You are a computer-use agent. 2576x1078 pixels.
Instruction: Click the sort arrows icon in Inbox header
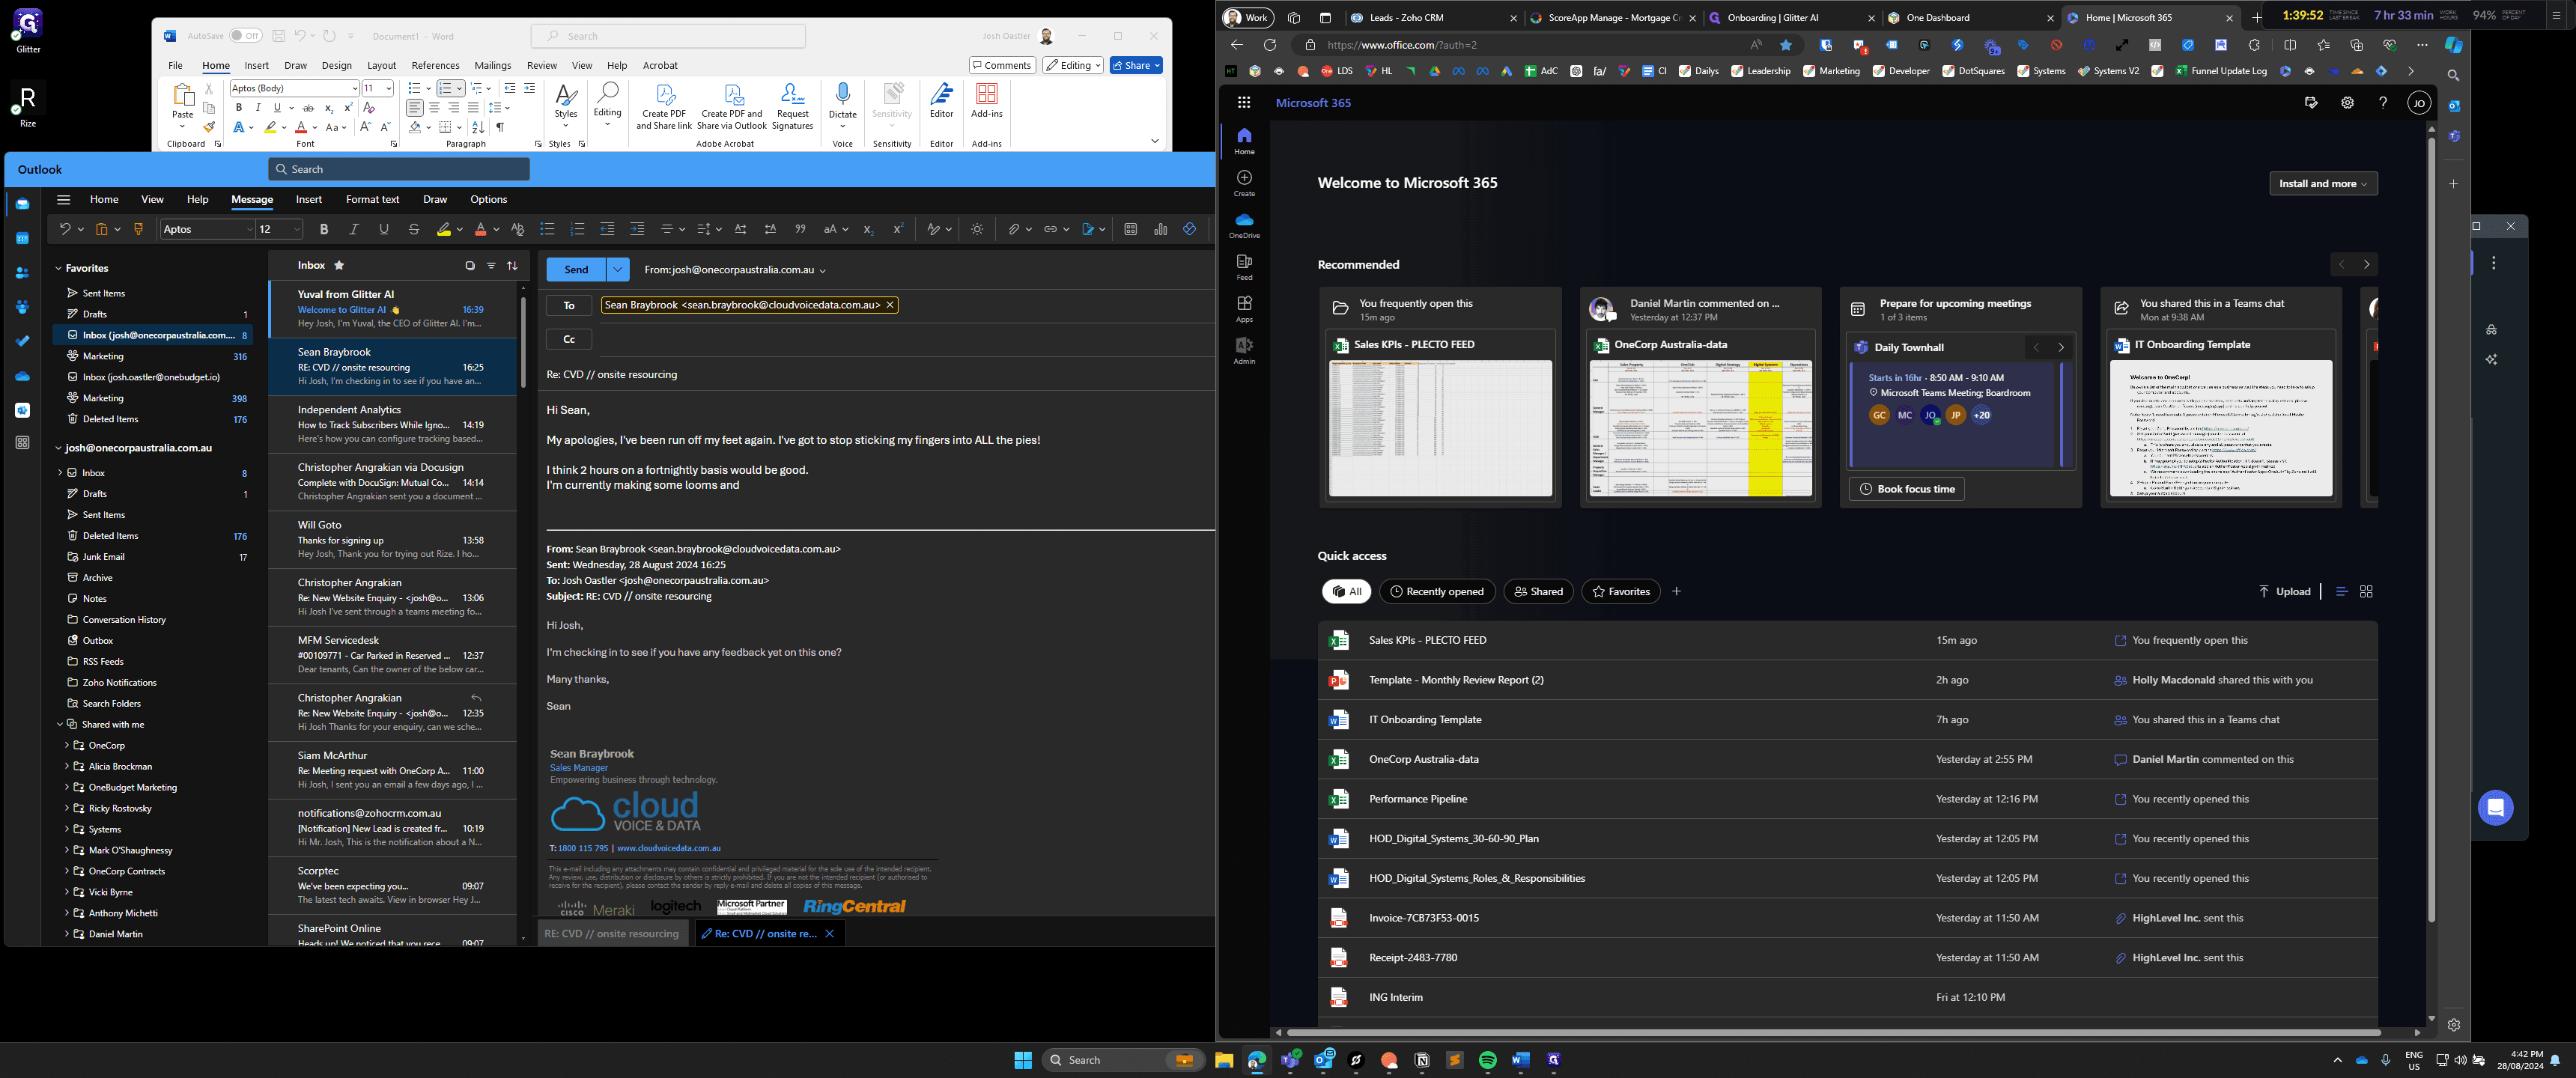click(512, 266)
